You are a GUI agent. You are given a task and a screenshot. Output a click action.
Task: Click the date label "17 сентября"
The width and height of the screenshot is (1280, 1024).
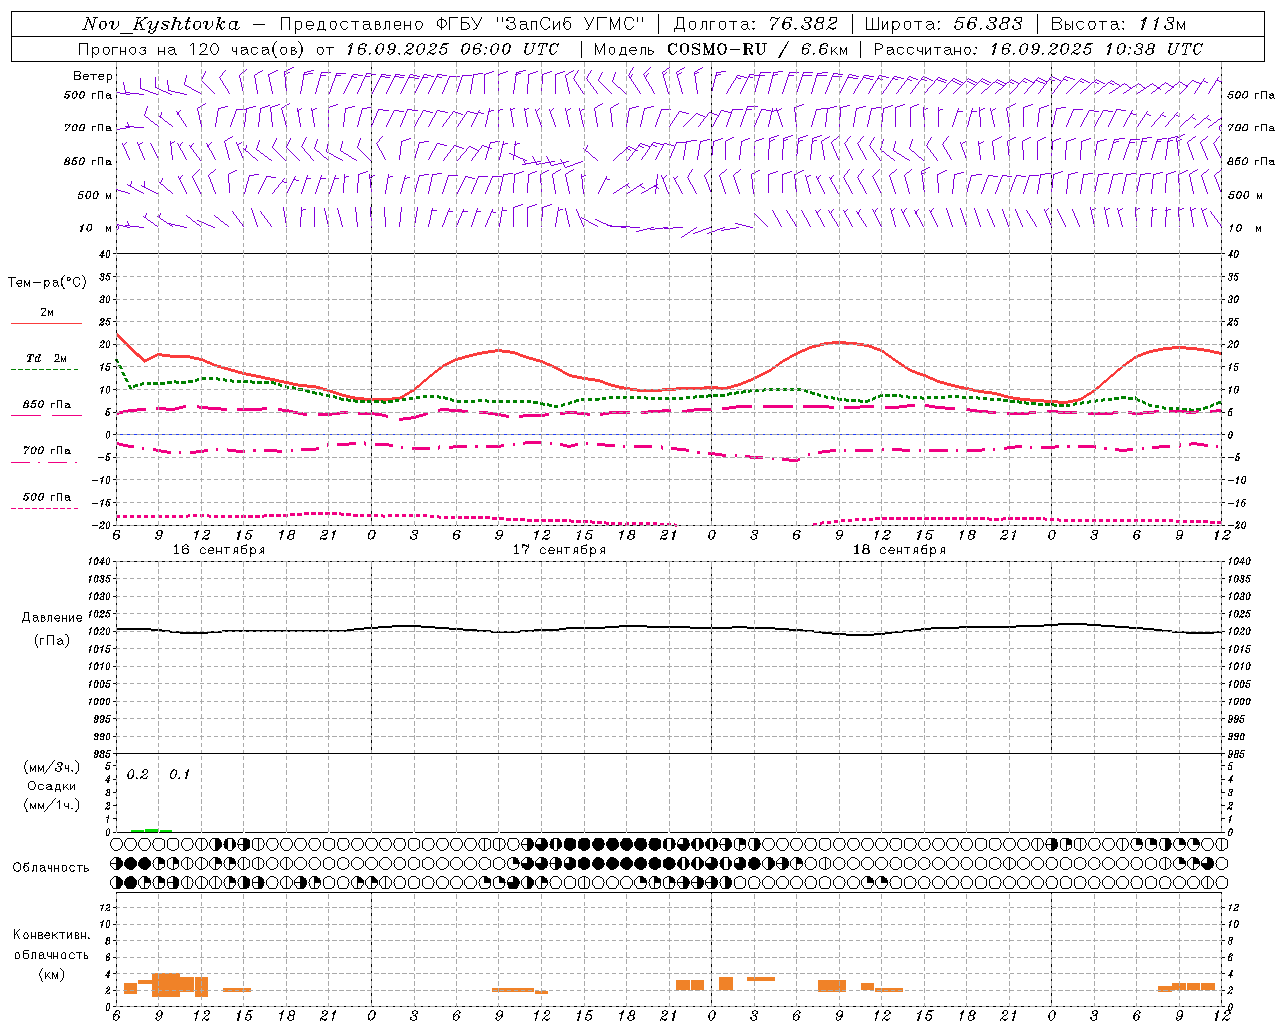(559, 550)
